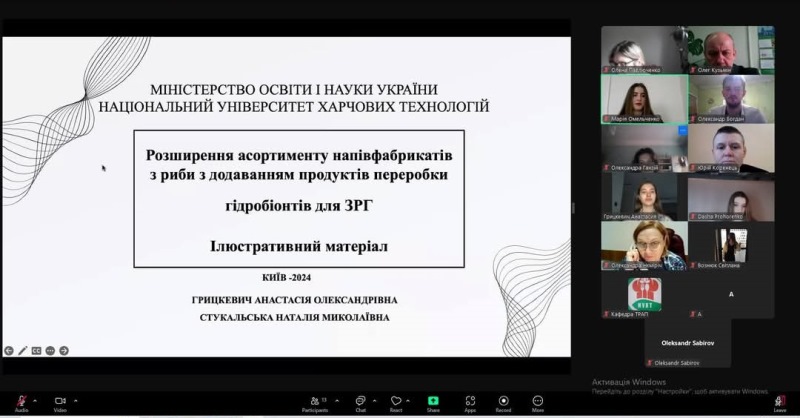Click slide text 'СТУКАЛЬСЬКА НАТАЛІЯ МИКОЛАЇВНА'

click(294, 317)
